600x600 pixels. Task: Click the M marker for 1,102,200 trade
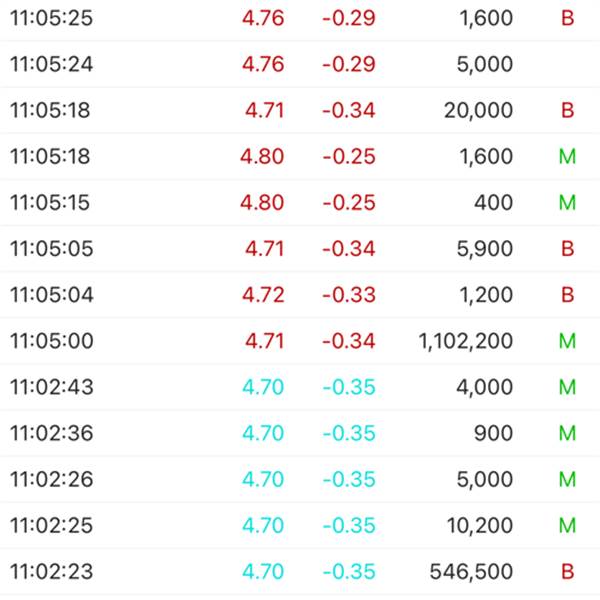(567, 341)
